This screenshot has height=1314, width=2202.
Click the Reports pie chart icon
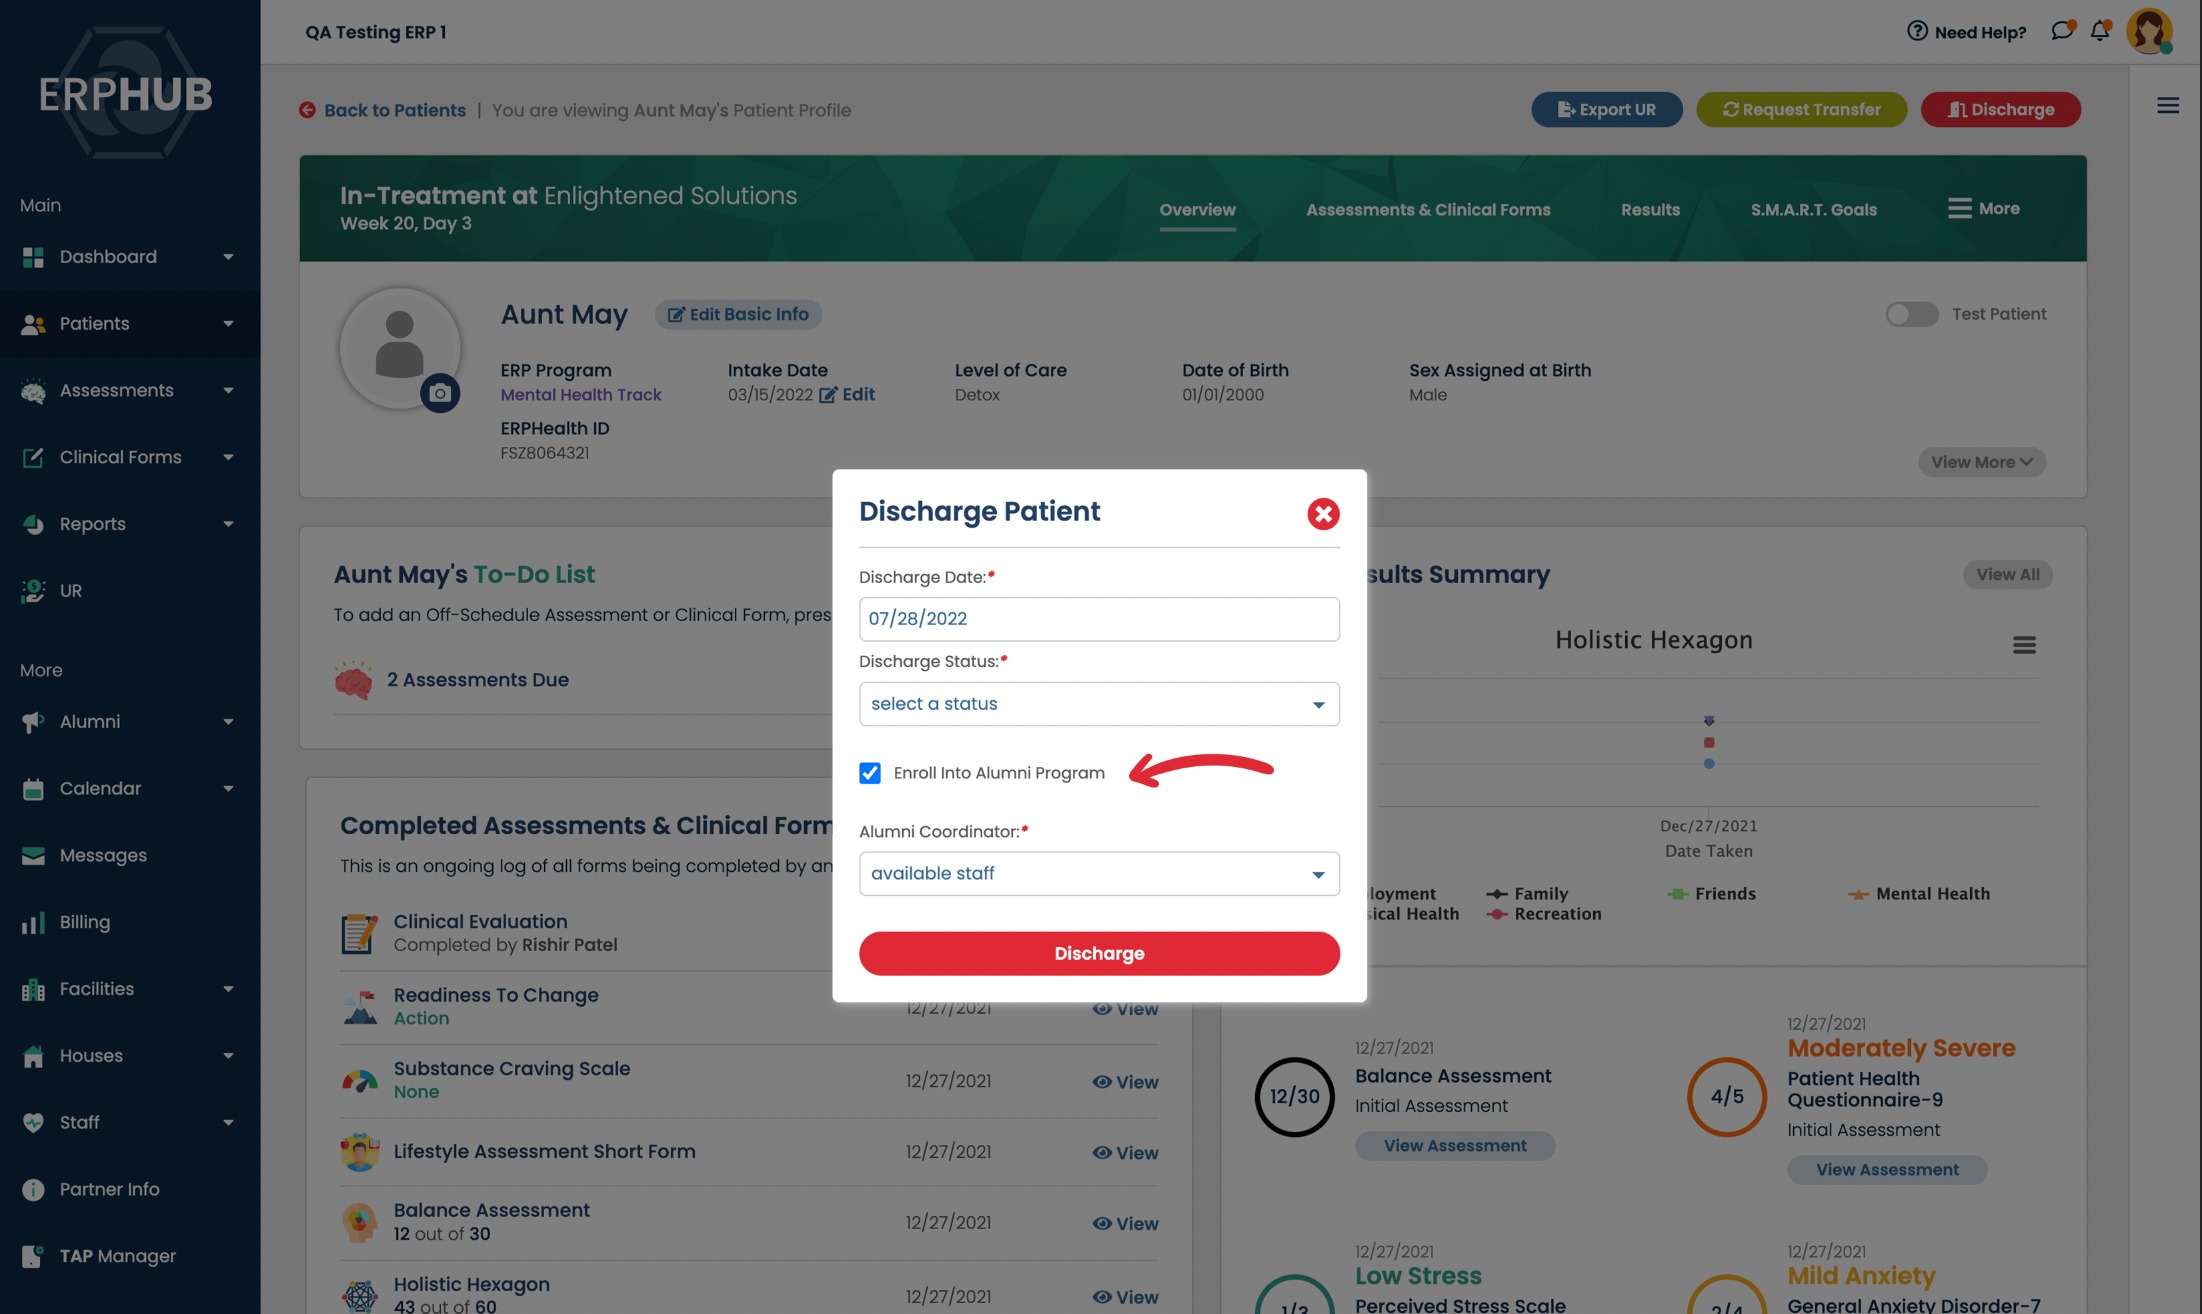click(33, 524)
